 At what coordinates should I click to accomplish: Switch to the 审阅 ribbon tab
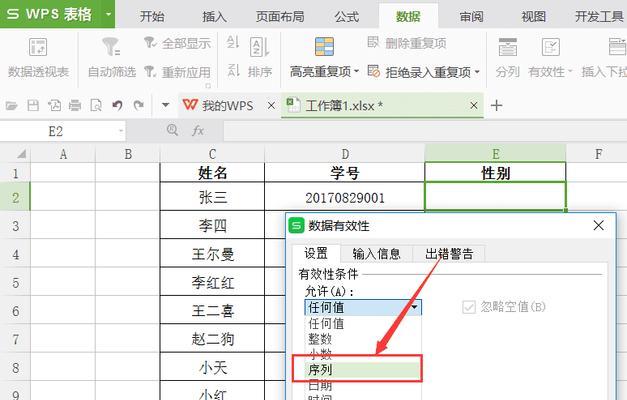pos(471,16)
